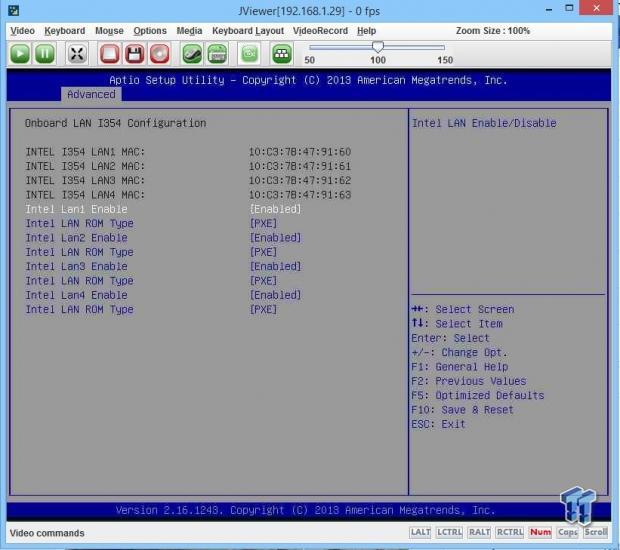The height and width of the screenshot is (550, 620).
Task: Click MAC address ending in 91:61
Action: [x=300, y=166]
